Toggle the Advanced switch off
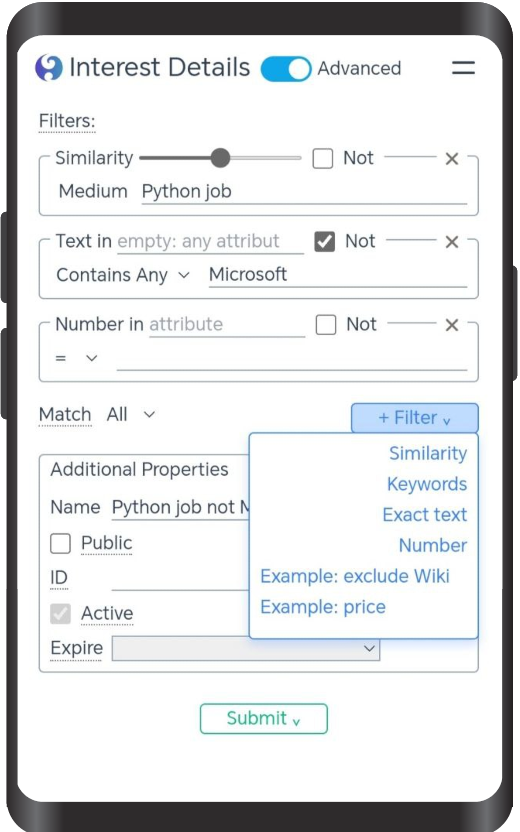Image resolution: width=520 pixels, height=832 pixels. [x=285, y=69]
